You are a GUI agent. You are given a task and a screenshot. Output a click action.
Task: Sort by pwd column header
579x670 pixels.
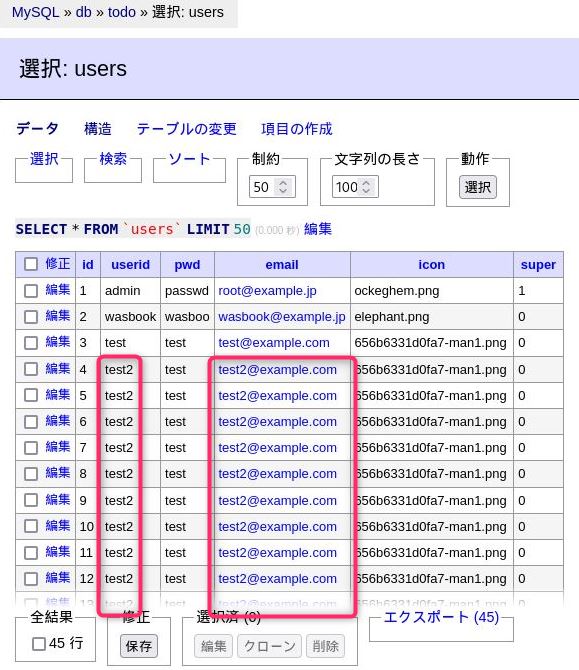(187, 264)
